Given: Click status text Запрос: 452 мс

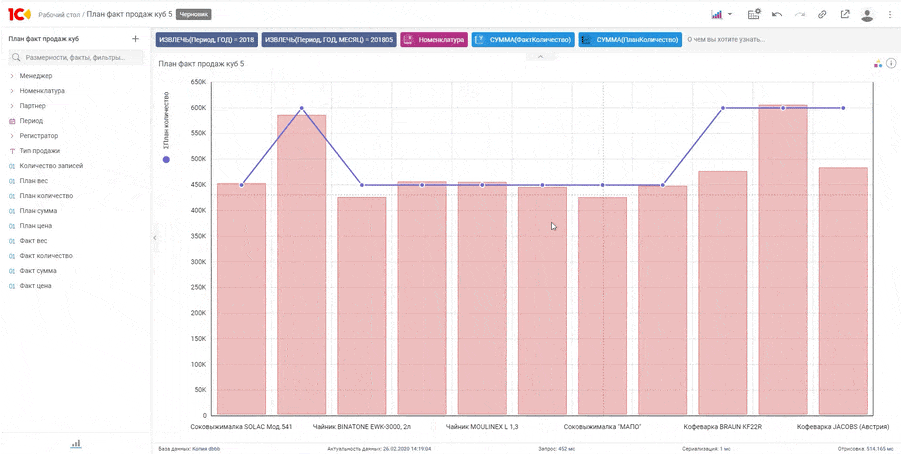Looking at the screenshot, I should 556,449.
